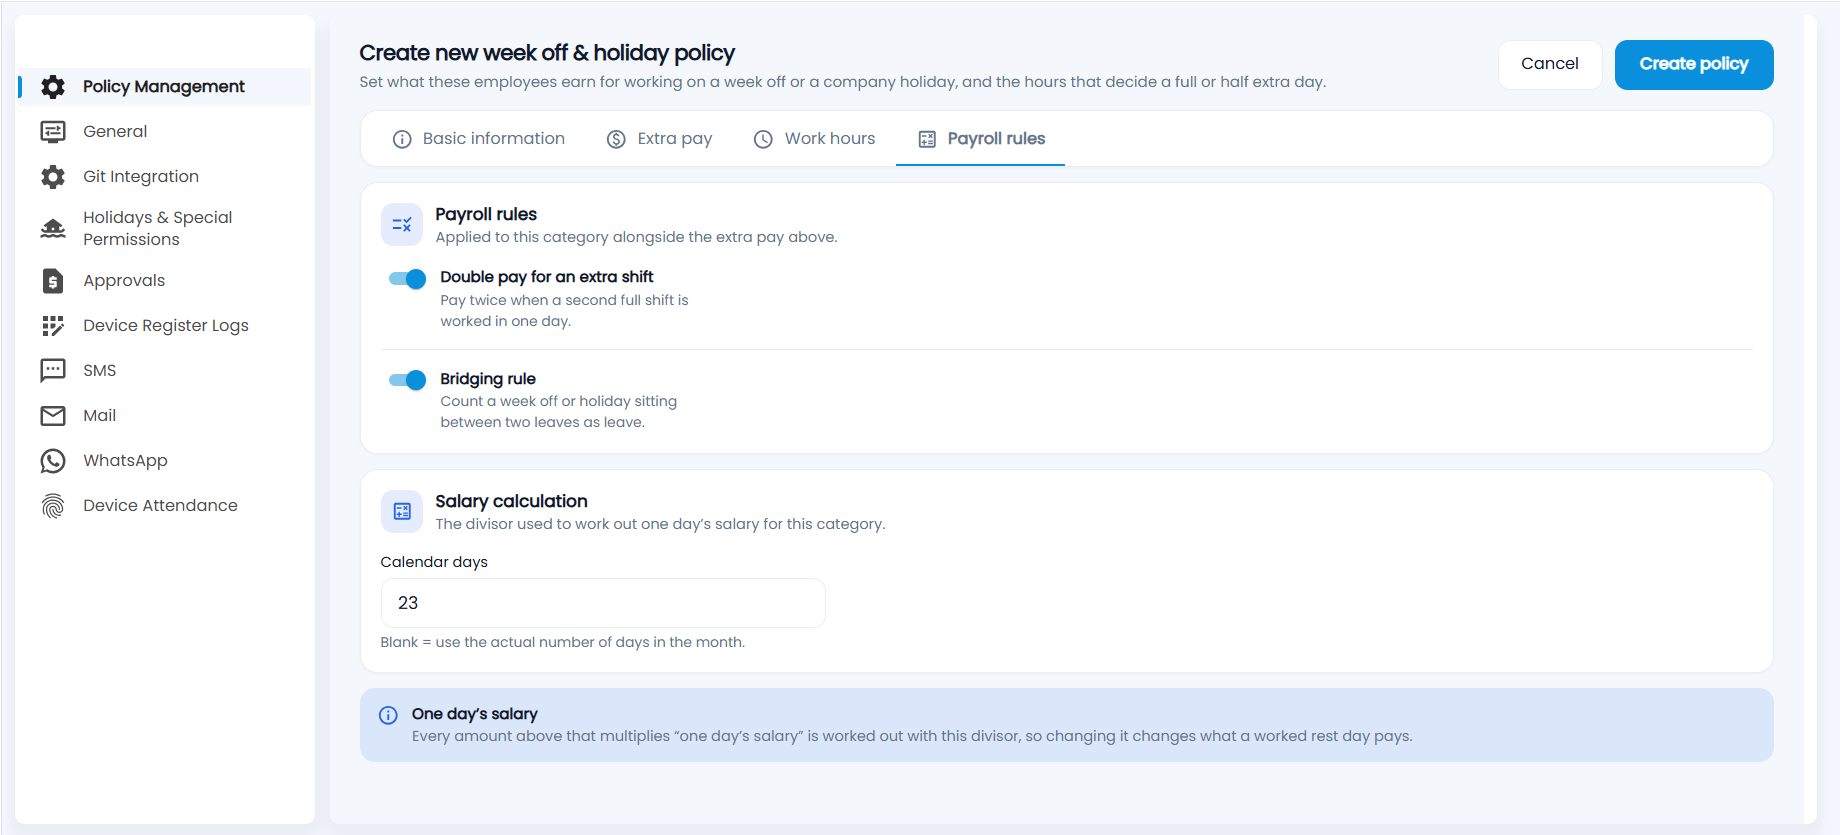
Task: Click the 'One day's salary' notice heading
Action: pyautogui.click(x=475, y=714)
